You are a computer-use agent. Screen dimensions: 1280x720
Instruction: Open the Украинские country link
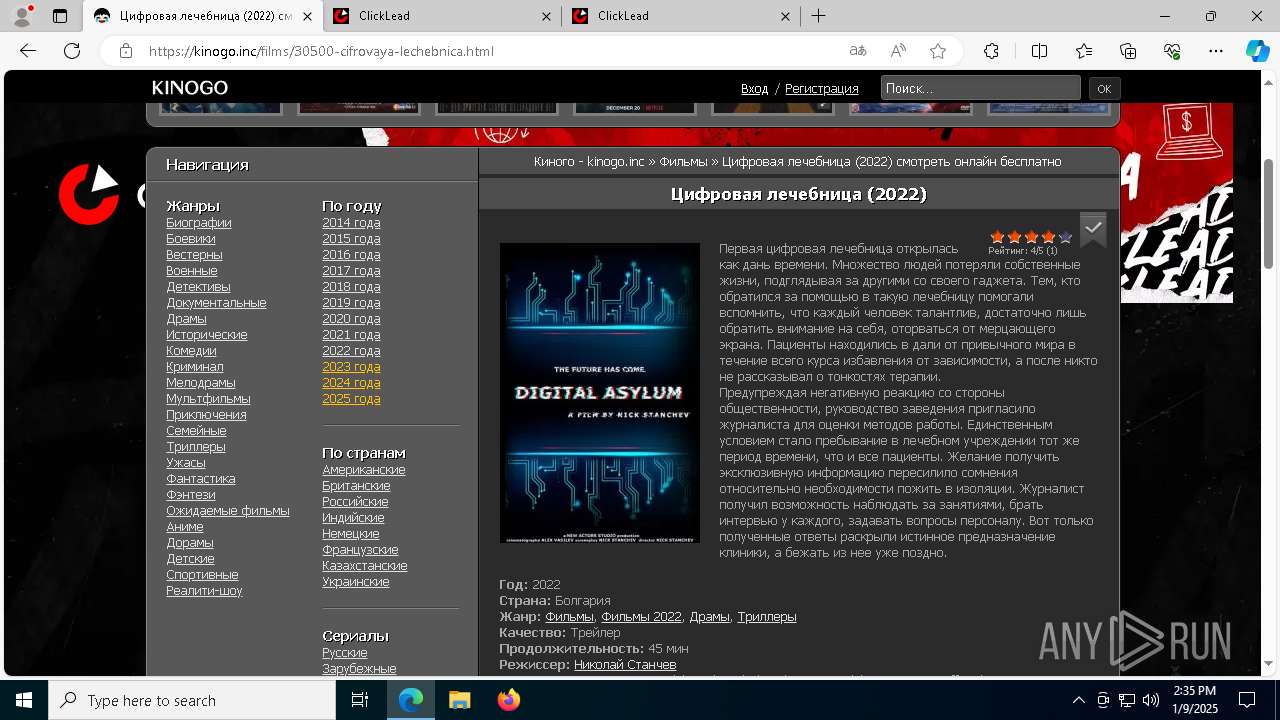[x=355, y=581]
